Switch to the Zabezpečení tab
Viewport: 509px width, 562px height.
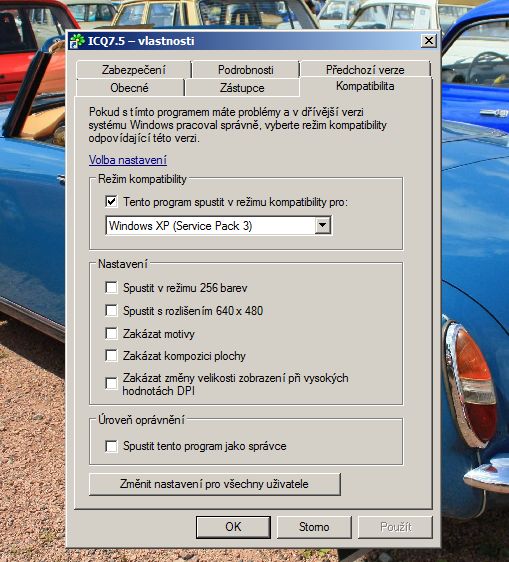133,70
